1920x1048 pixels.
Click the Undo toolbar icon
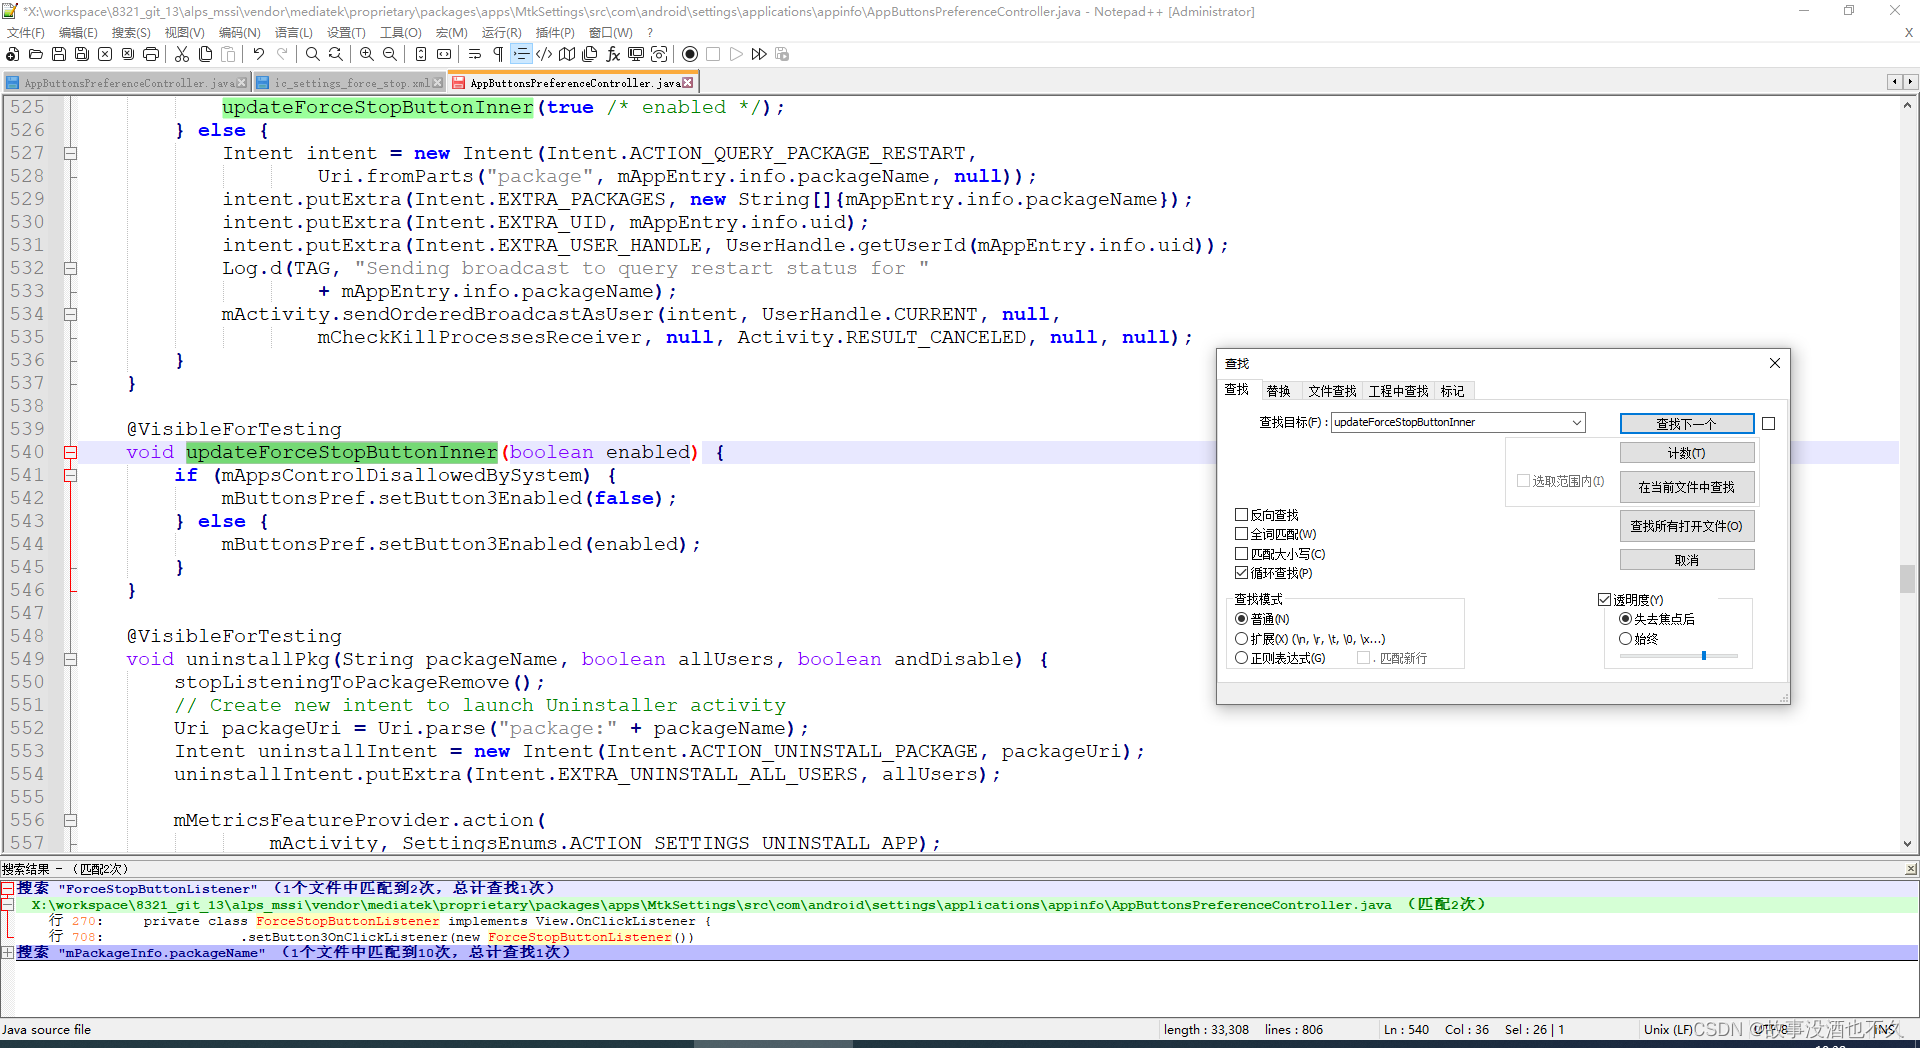pos(258,54)
